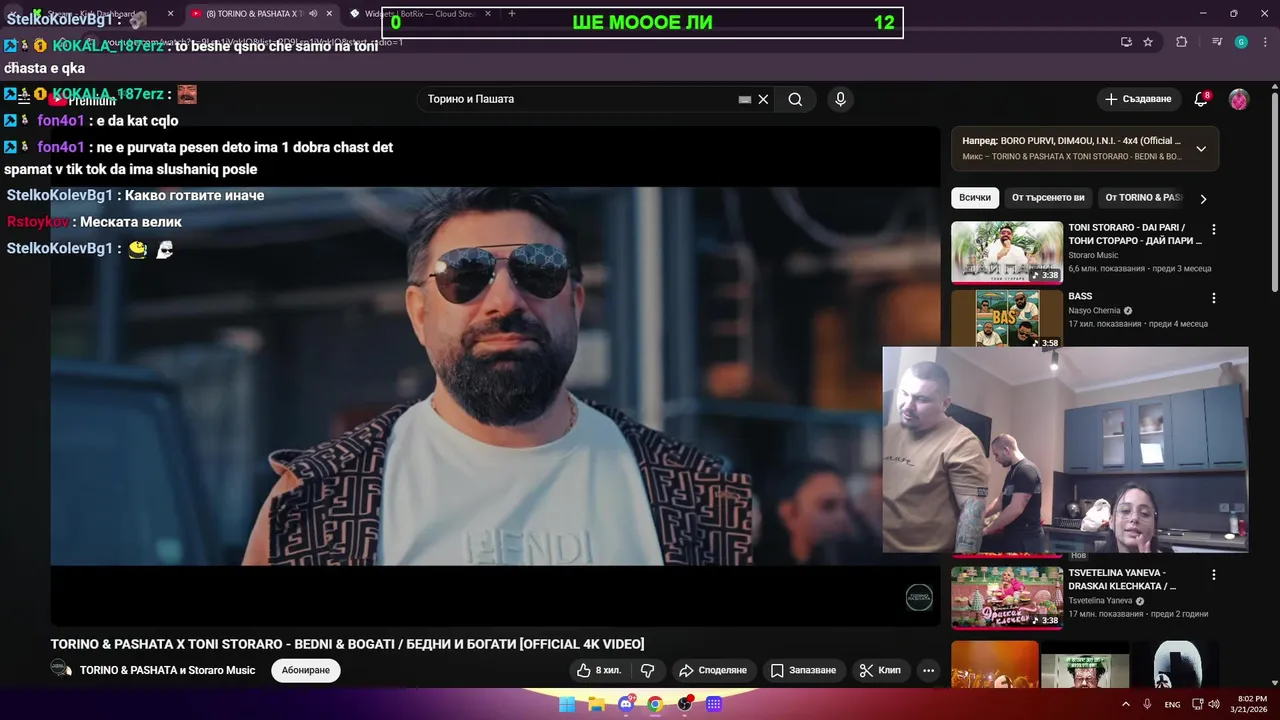Screen dimensions: 1280x720
Task: Start voice search with the microphone icon
Action: (x=840, y=99)
